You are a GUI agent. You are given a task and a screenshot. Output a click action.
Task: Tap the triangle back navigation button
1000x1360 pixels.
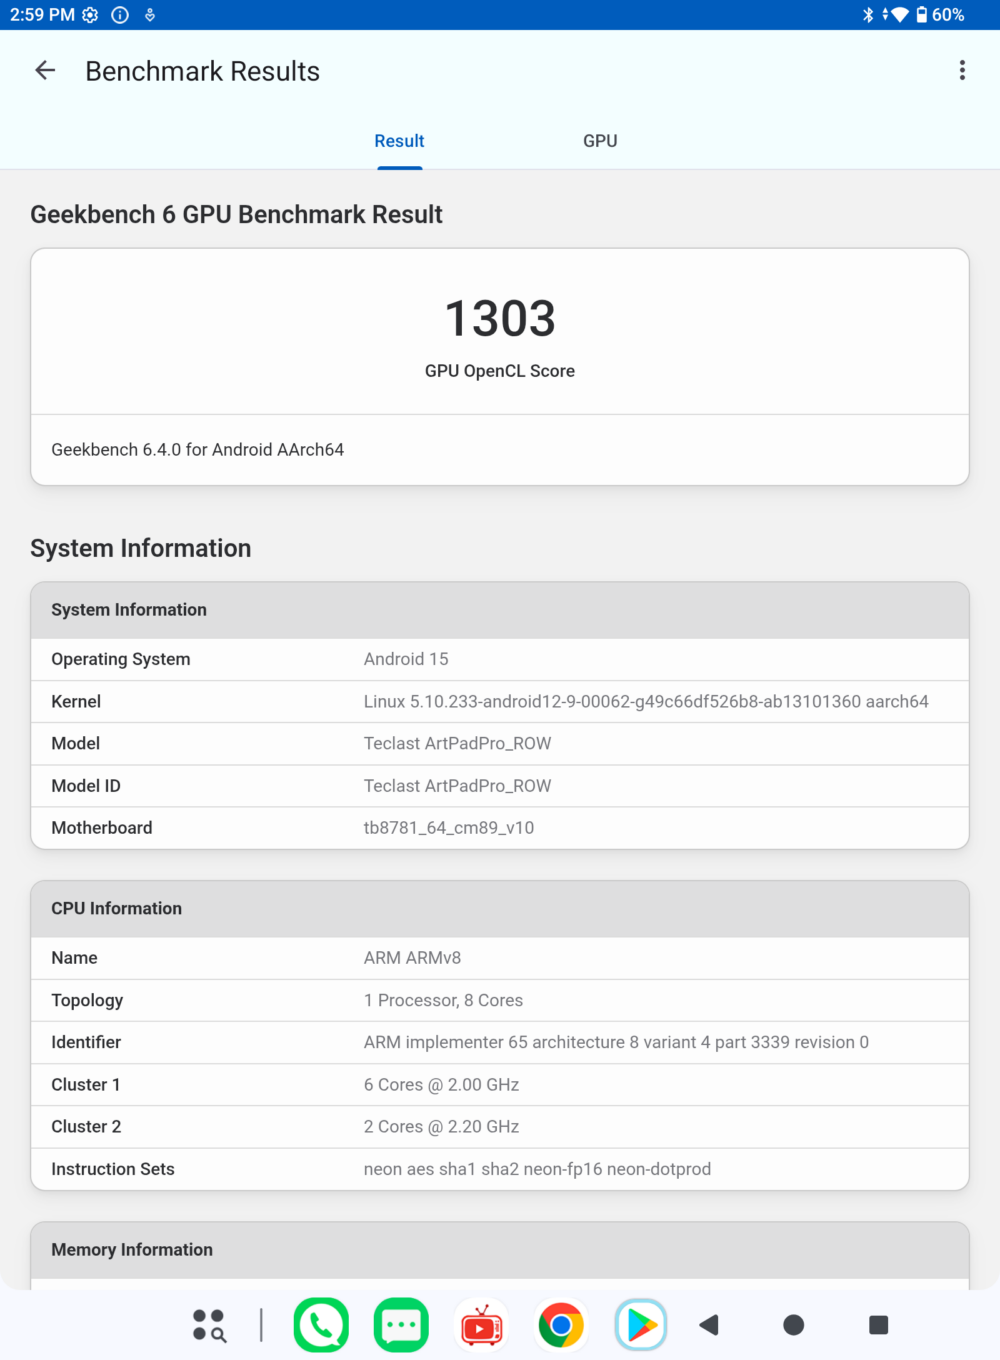(710, 1325)
